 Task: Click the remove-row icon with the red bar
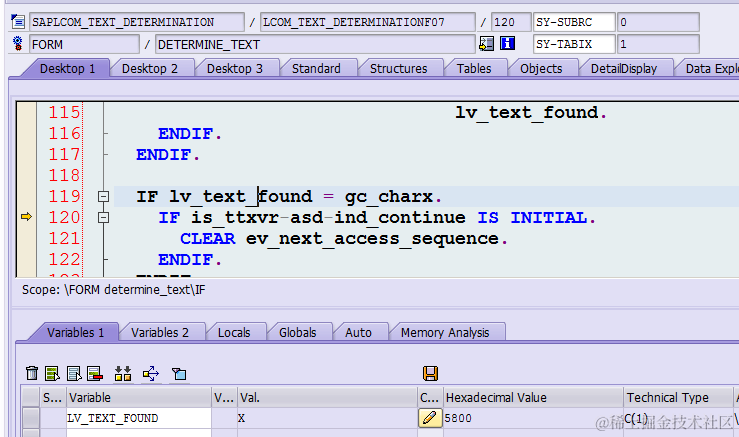[95, 373]
